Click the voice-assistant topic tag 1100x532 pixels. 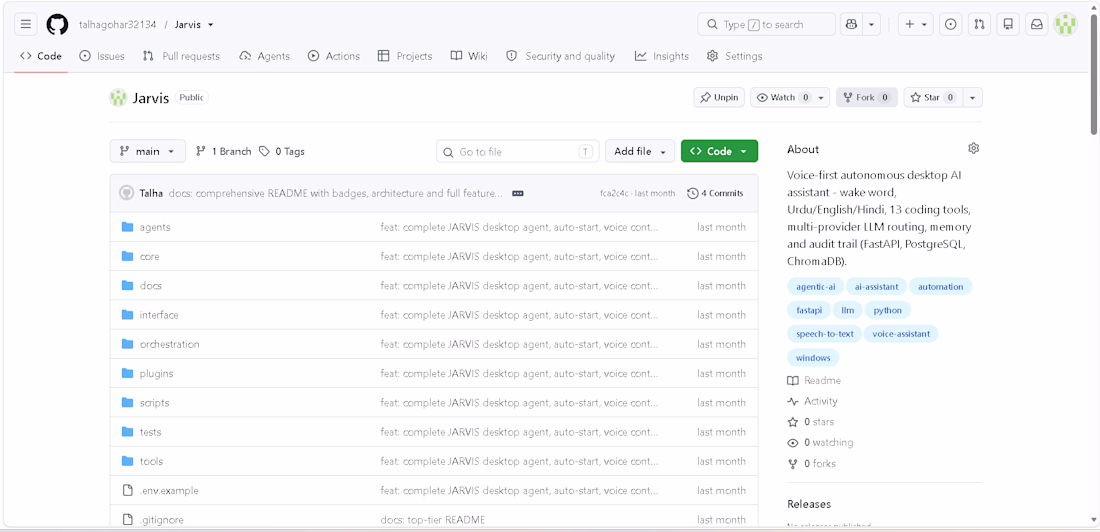901,333
